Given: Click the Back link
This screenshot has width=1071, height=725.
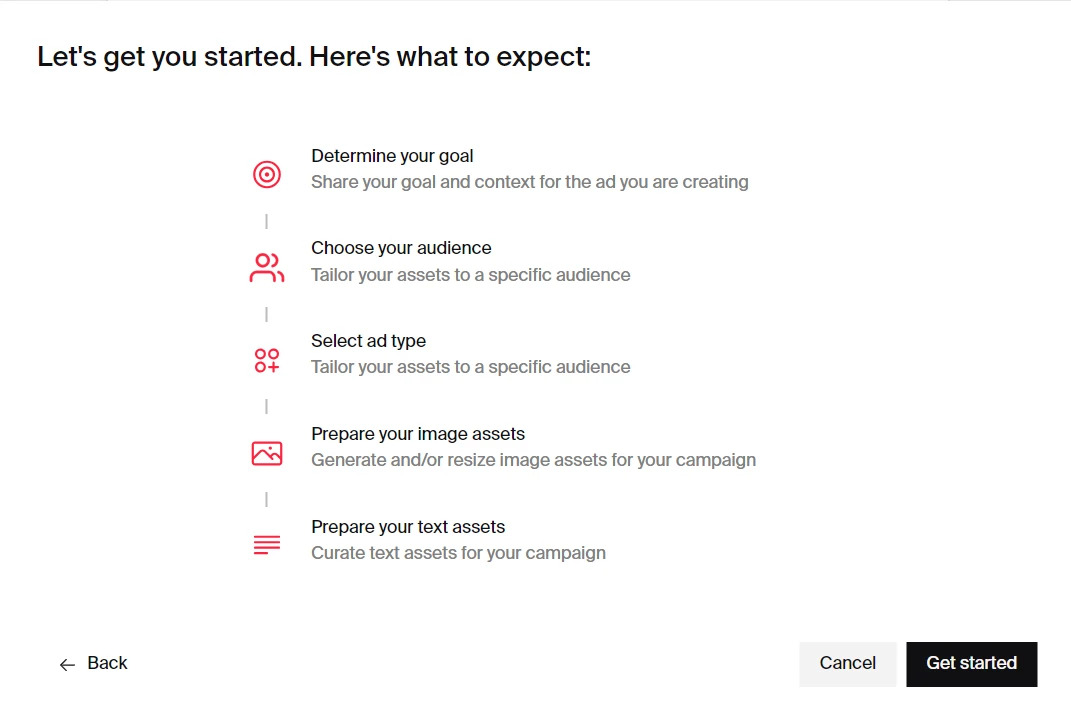Looking at the screenshot, I should (106, 663).
